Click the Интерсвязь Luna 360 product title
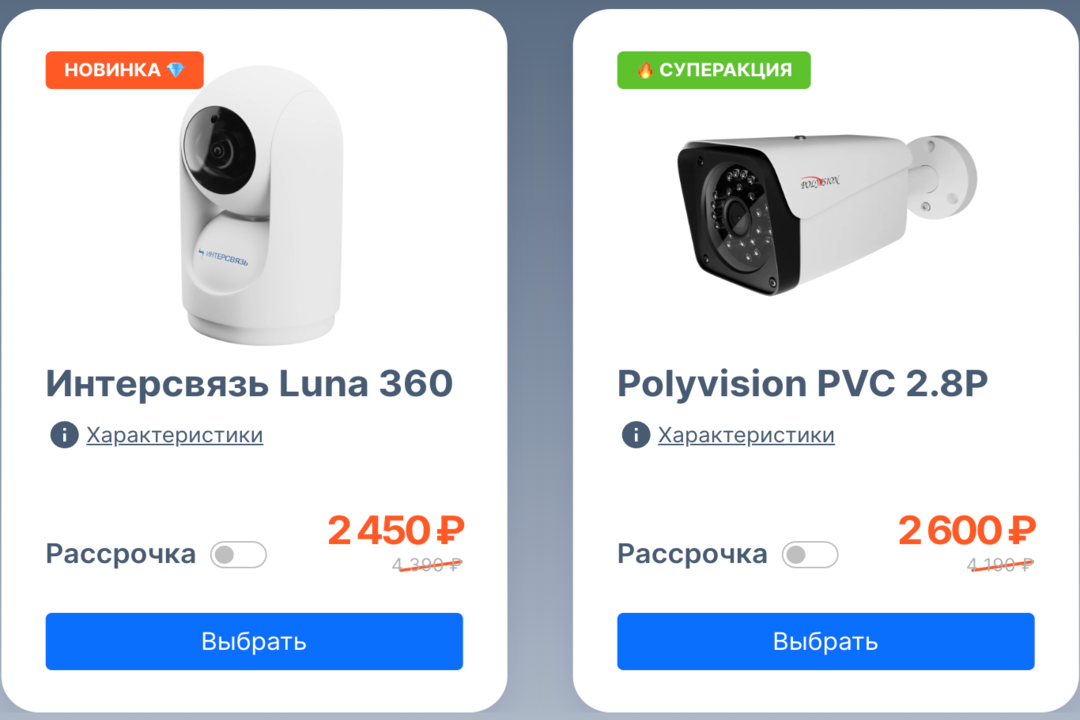 click(249, 384)
